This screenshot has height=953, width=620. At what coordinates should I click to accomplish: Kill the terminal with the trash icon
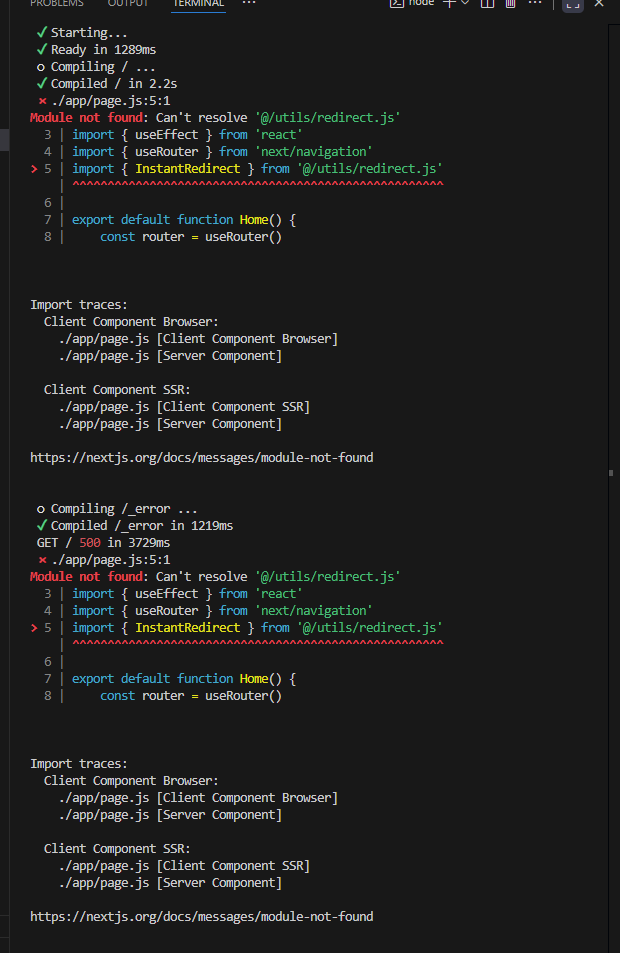click(x=511, y=3)
